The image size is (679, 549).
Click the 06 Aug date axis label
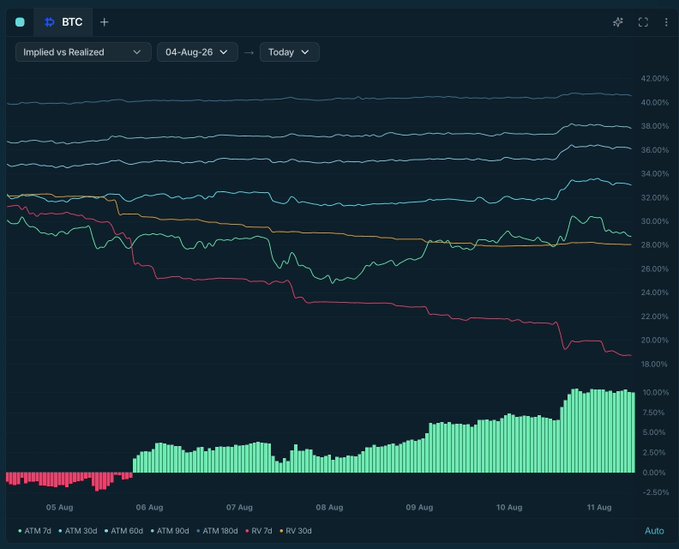[149, 507]
